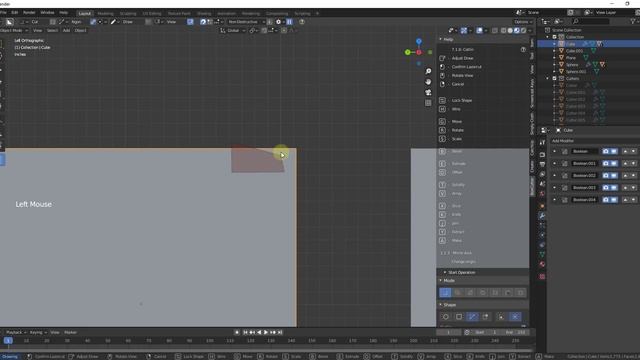Collapse the Help panel section
Screen dimensions: 640x360
[440, 39]
